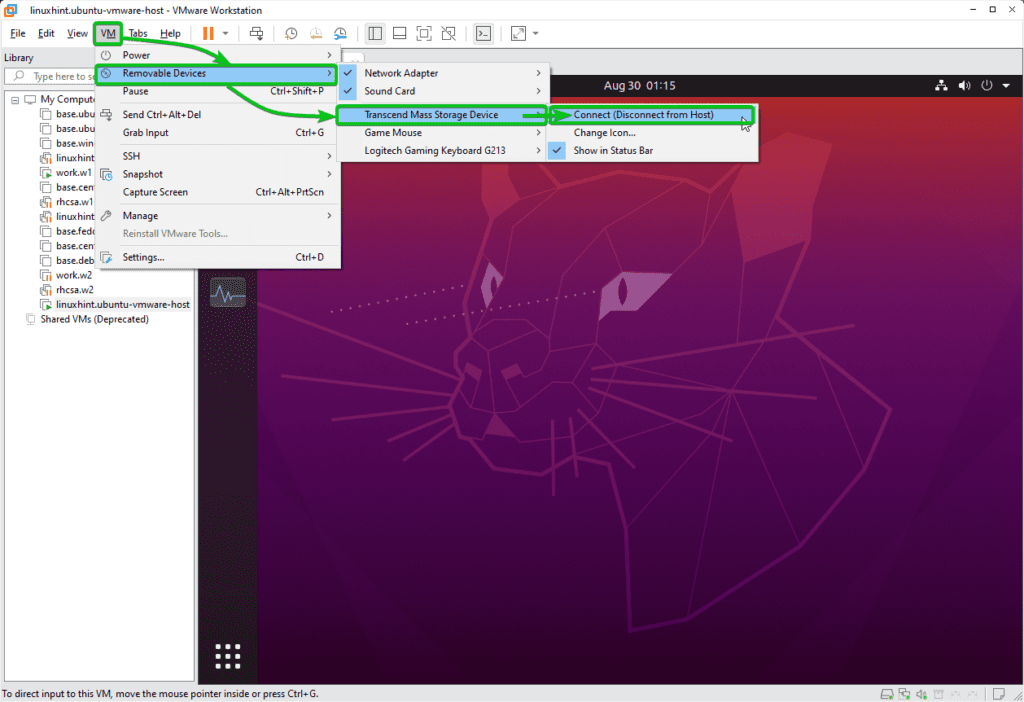Toggle the Library panel visibility icon
Screen dimensions: 1024x702
pyautogui.click(x=375, y=33)
